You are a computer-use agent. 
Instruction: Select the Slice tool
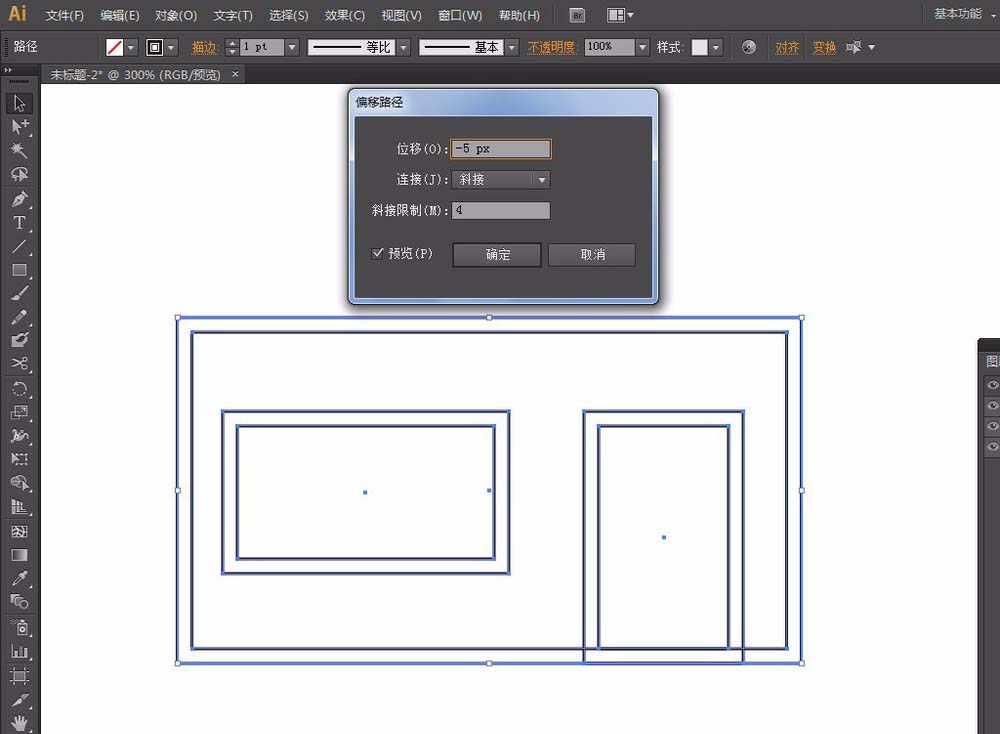click(19, 700)
